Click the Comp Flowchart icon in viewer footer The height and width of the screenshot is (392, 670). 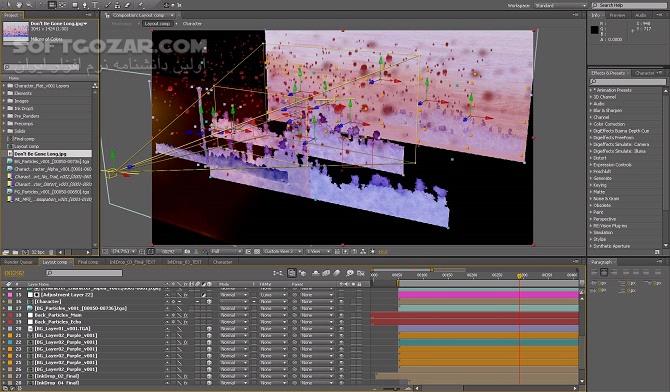point(363,251)
